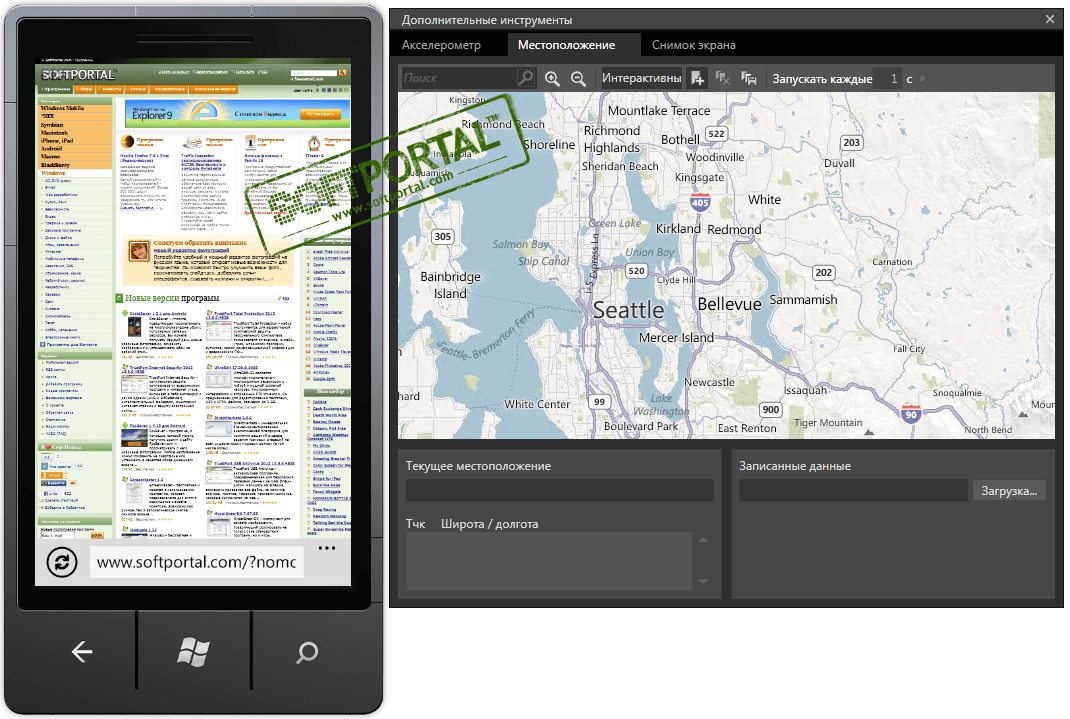Click the route 99 marker near White Center
The height and width of the screenshot is (719, 1070).
(x=599, y=402)
